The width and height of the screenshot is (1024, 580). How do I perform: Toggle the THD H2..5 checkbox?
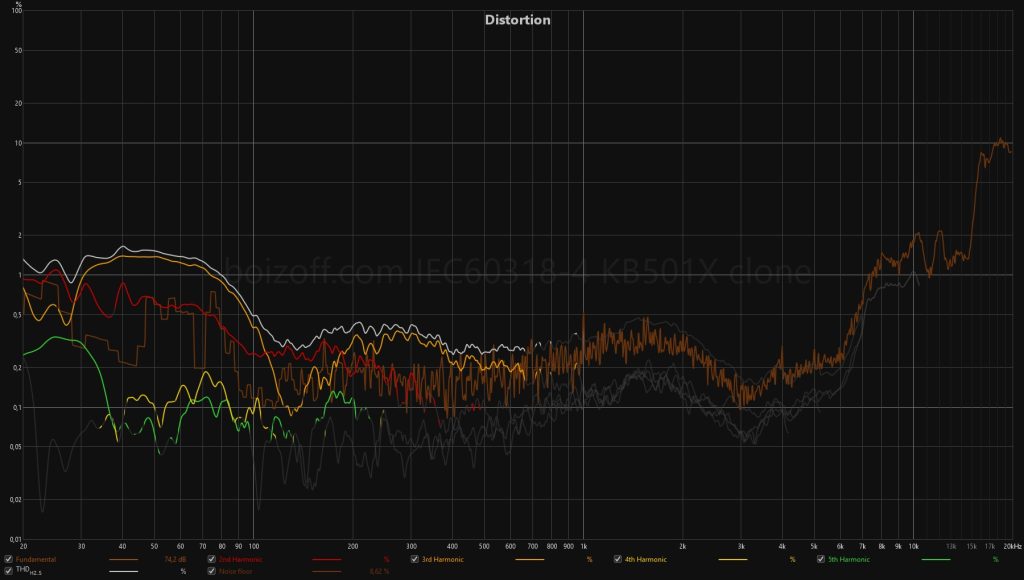8,571
